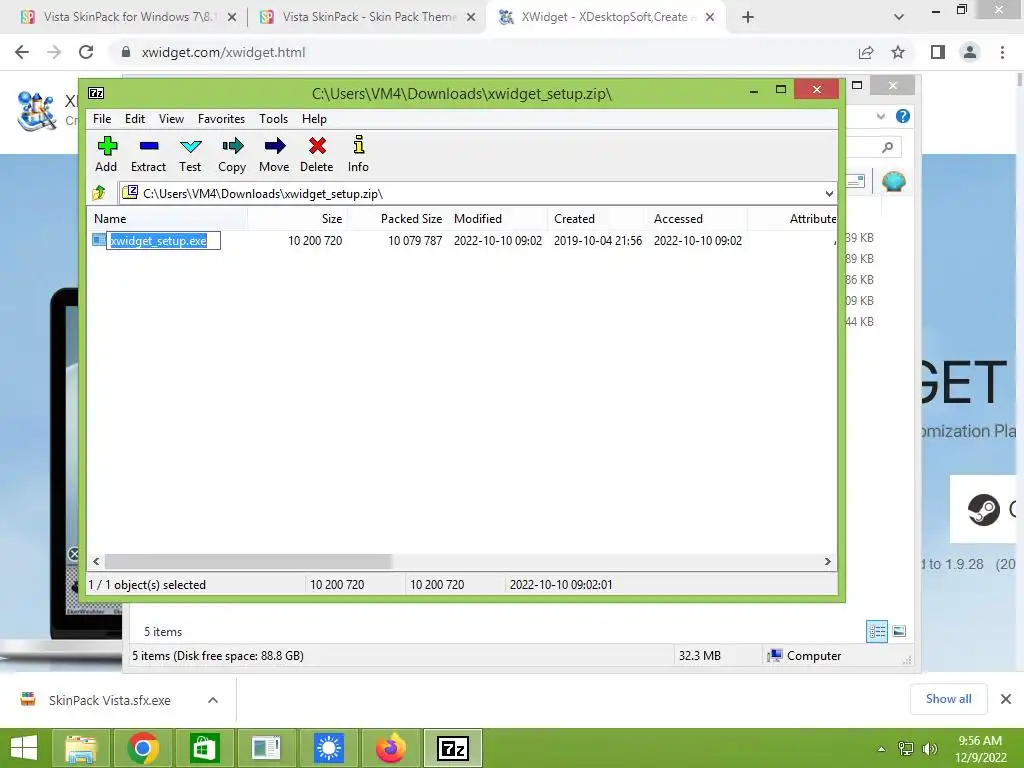Open the Chrome three-dot menu
Screen dimensions: 1024x768
pos(1002,52)
